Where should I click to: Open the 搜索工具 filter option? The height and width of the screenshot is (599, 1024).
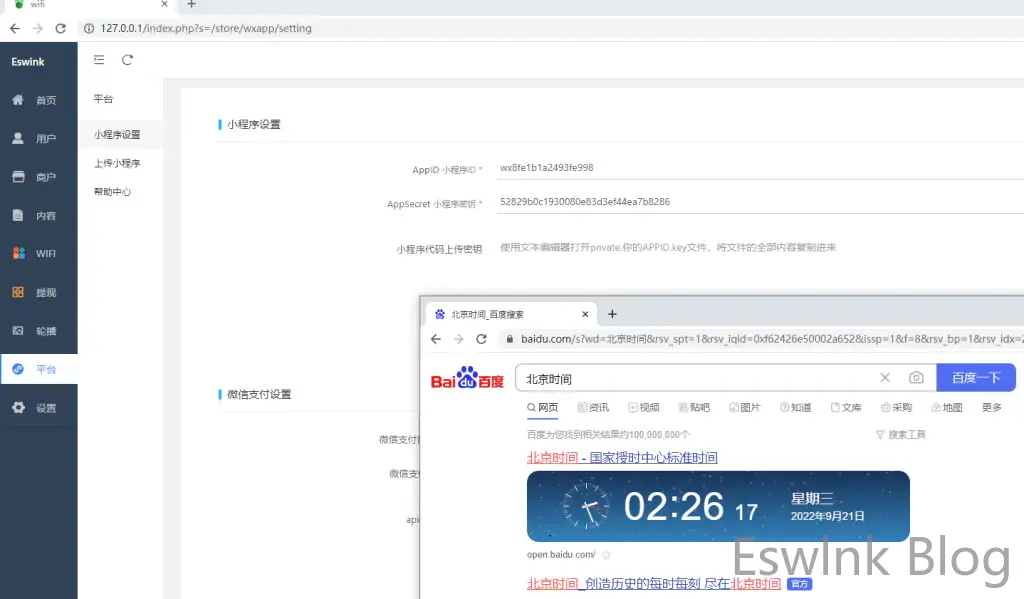pyautogui.click(x=900, y=435)
